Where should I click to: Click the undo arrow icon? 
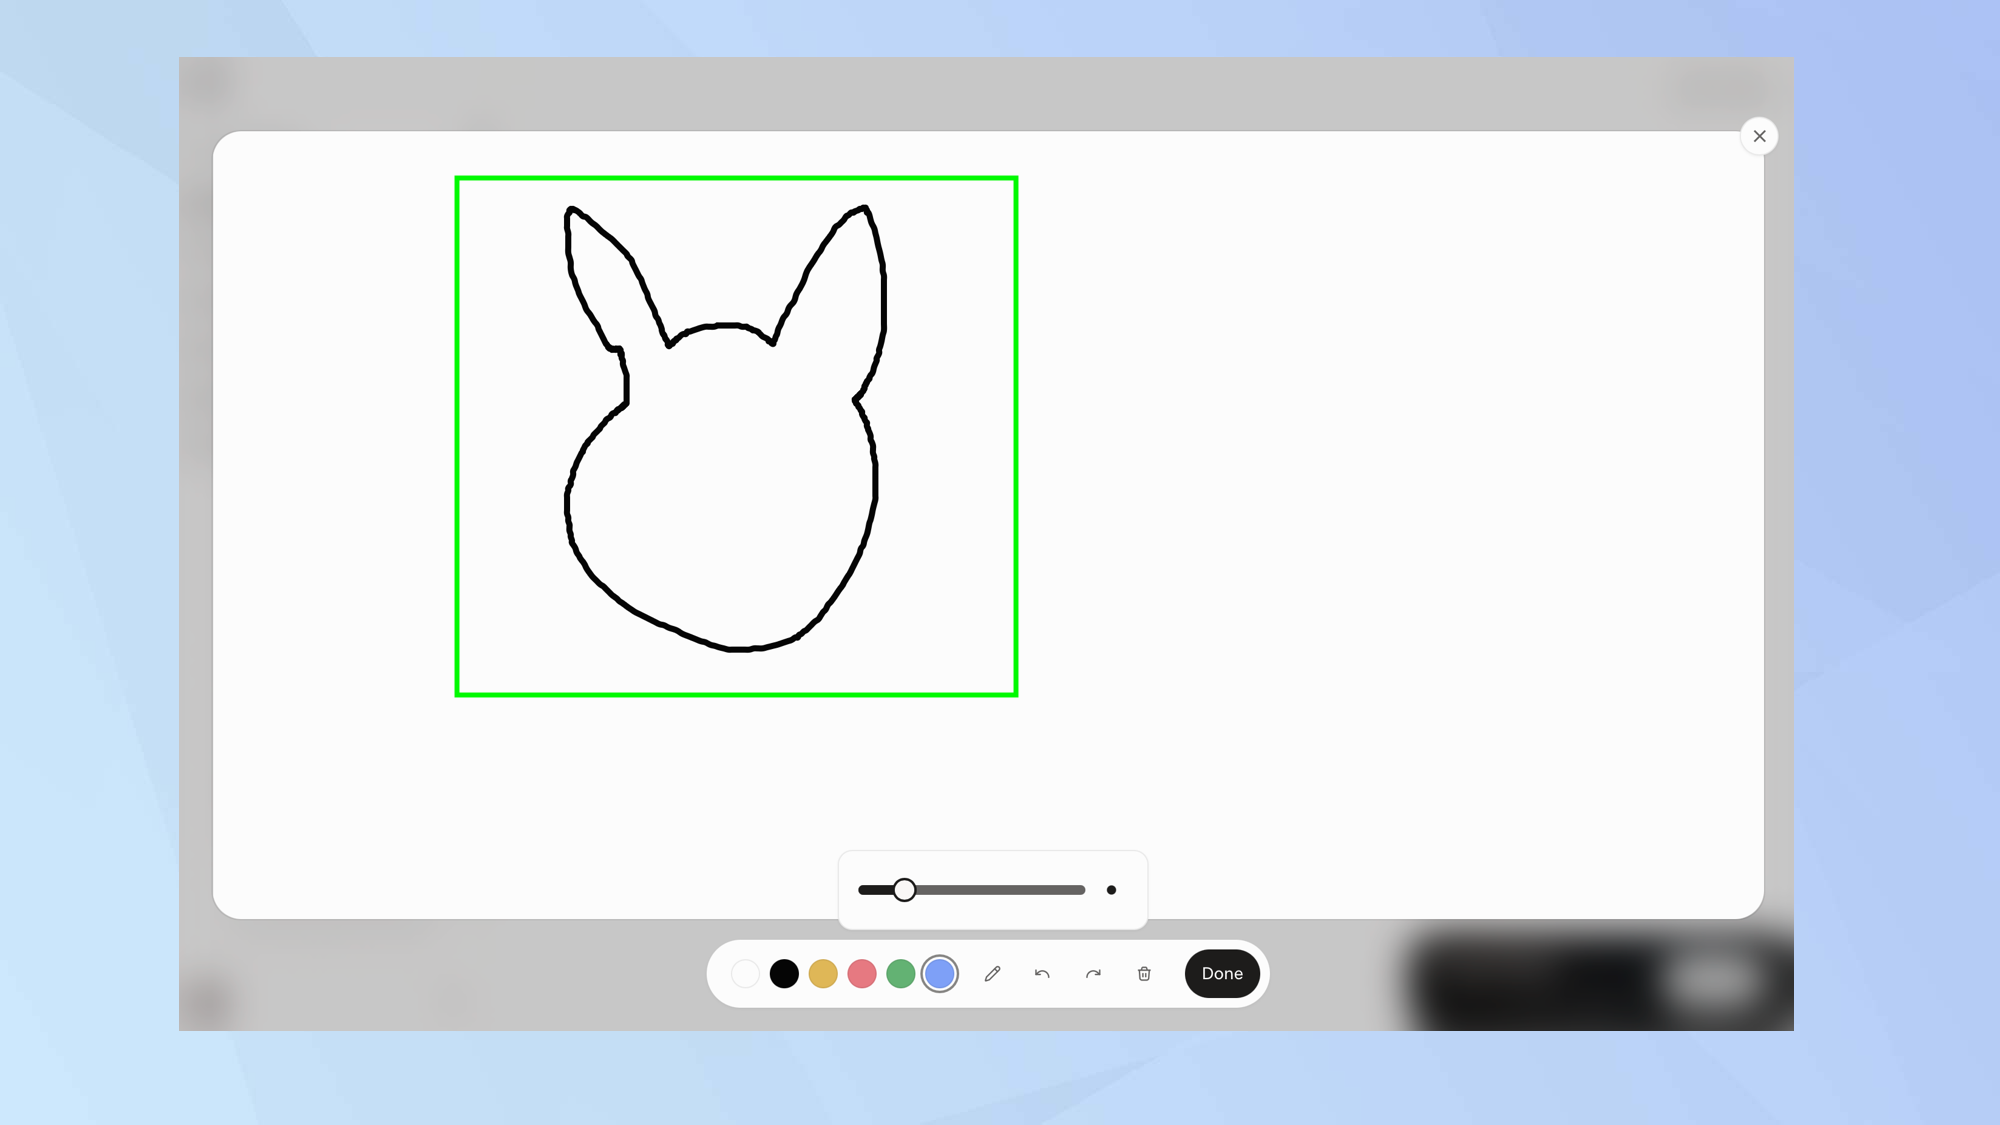[1042, 973]
